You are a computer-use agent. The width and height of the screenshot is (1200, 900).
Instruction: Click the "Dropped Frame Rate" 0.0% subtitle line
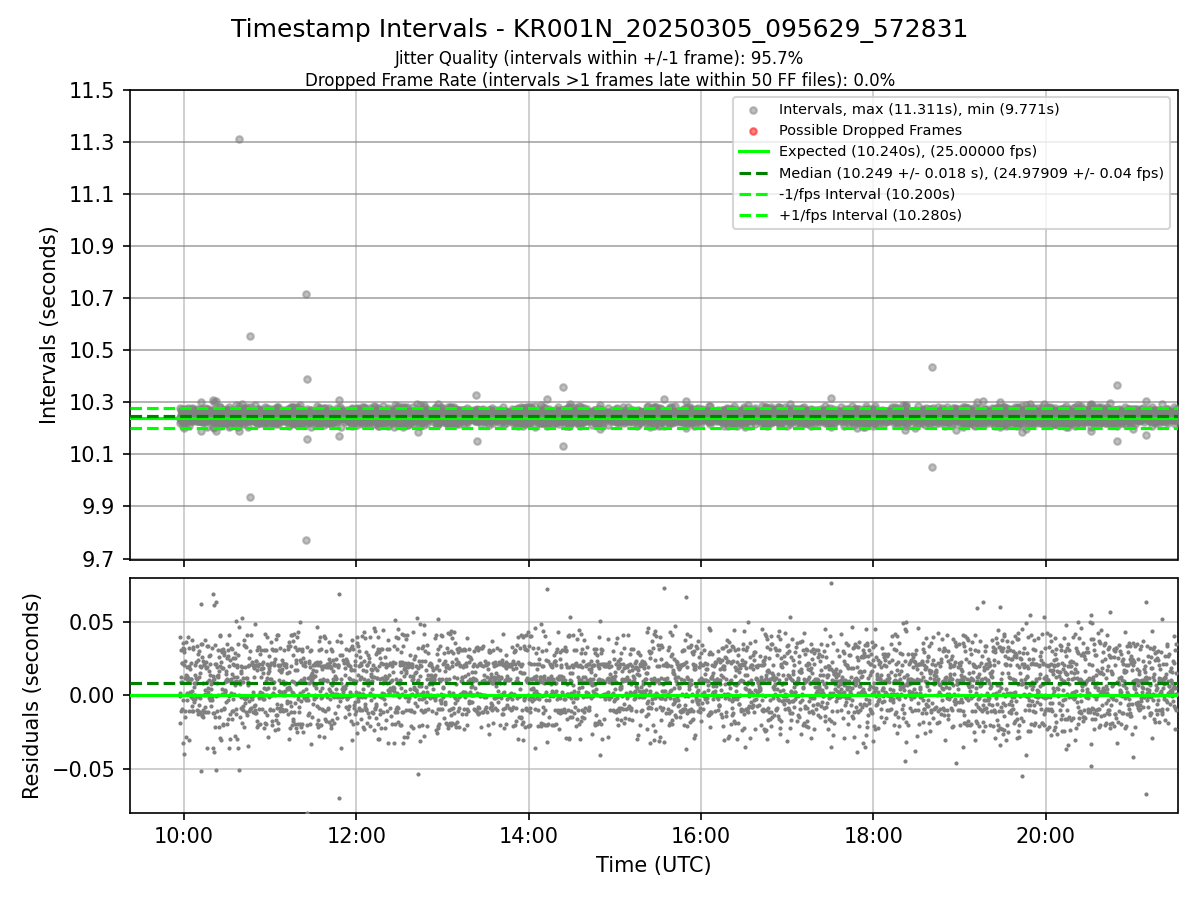(599, 79)
